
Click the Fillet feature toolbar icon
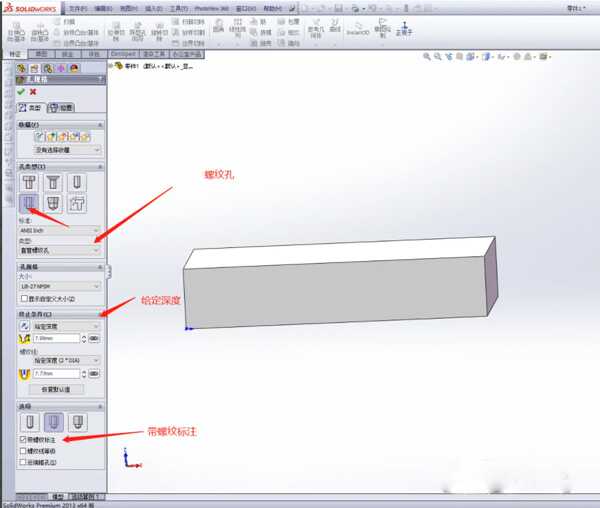coord(218,25)
